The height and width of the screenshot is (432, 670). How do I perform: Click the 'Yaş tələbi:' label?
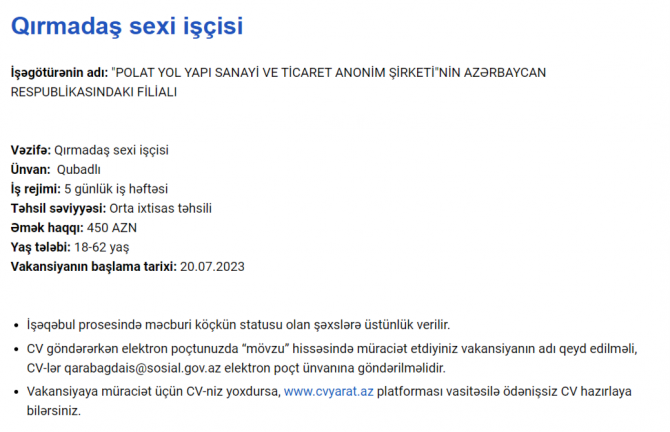pyautogui.click(x=40, y=247)
